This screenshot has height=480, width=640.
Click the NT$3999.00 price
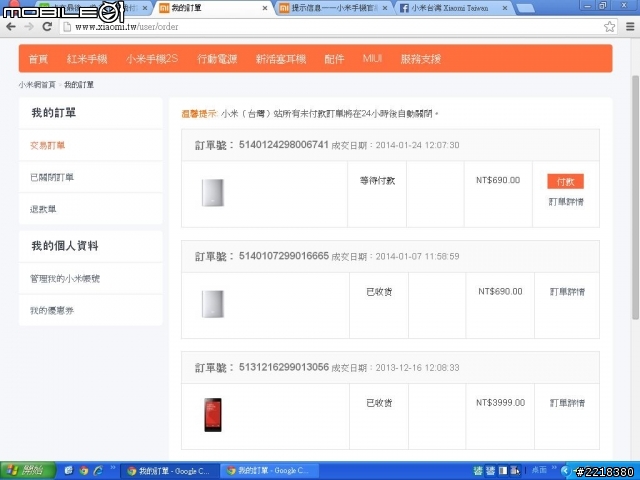click(500, 402)
